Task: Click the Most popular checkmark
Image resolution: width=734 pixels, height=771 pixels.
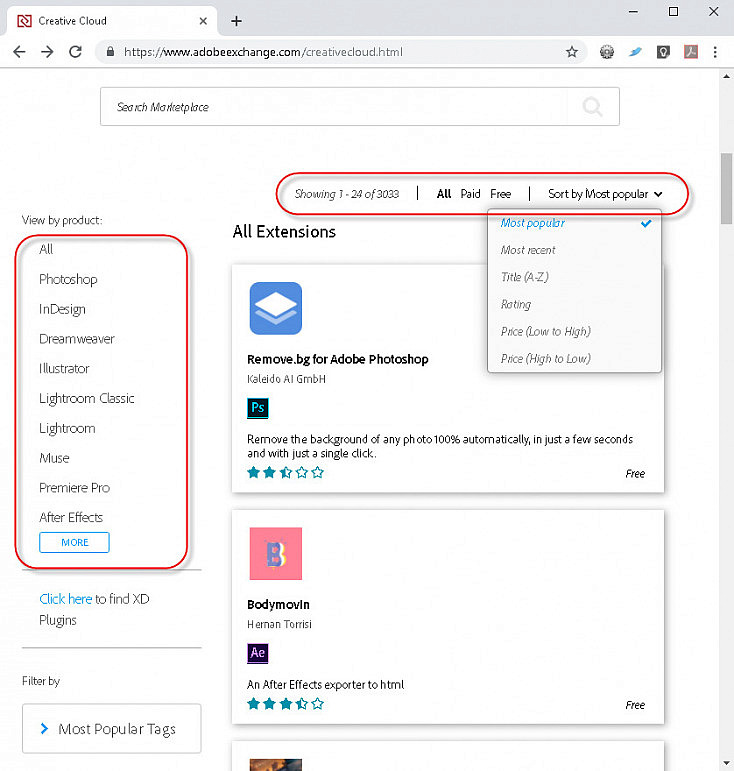Action: tap(646, 223)
